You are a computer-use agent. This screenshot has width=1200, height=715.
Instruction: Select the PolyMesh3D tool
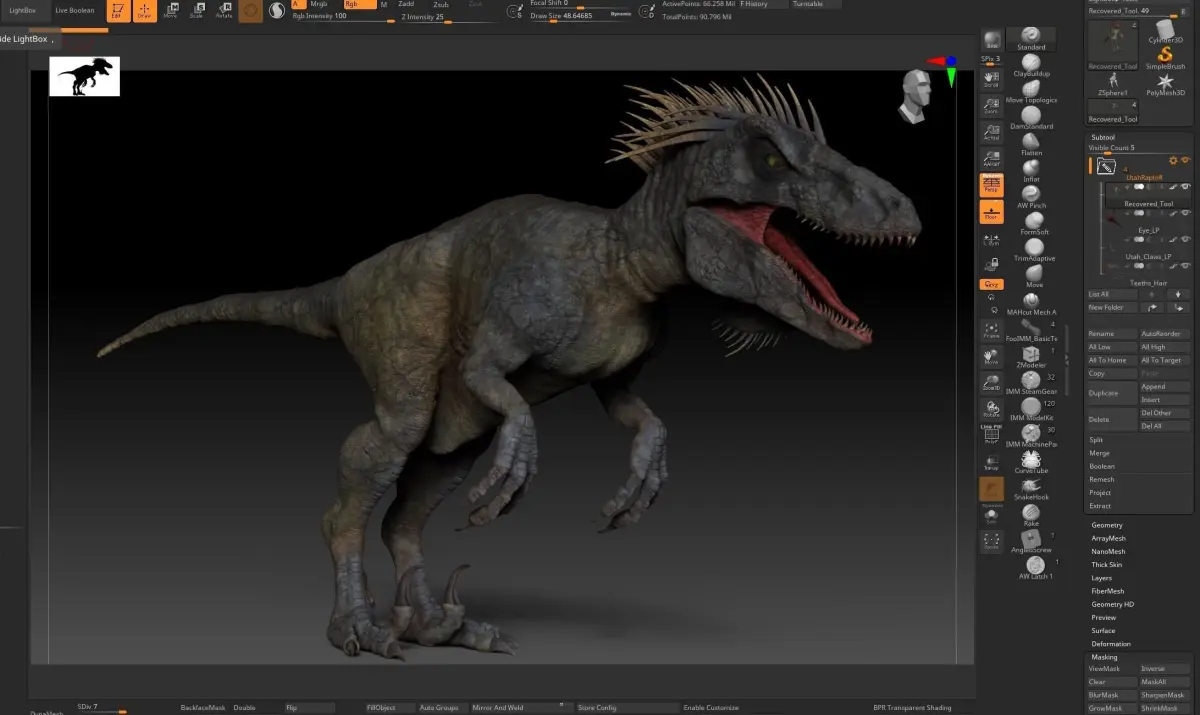1165,85
